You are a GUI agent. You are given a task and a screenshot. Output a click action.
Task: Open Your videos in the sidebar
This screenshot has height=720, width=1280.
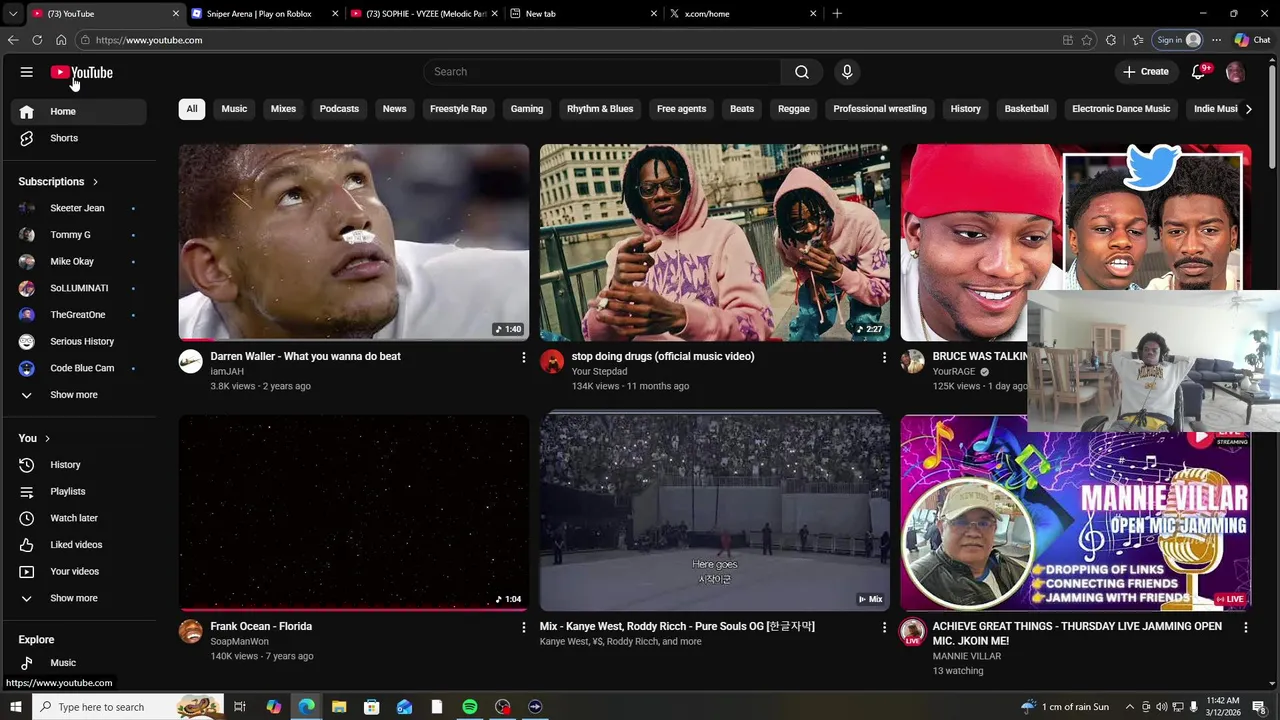pos(78,572)
